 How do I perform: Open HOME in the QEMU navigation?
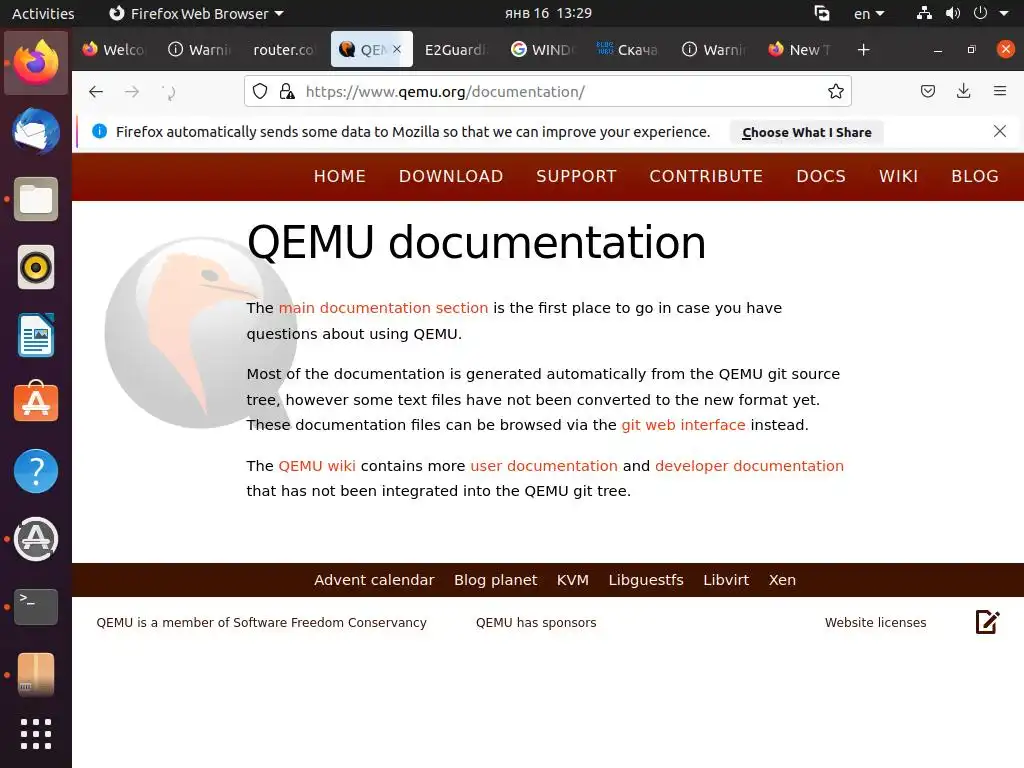click(x=340, y=176)
